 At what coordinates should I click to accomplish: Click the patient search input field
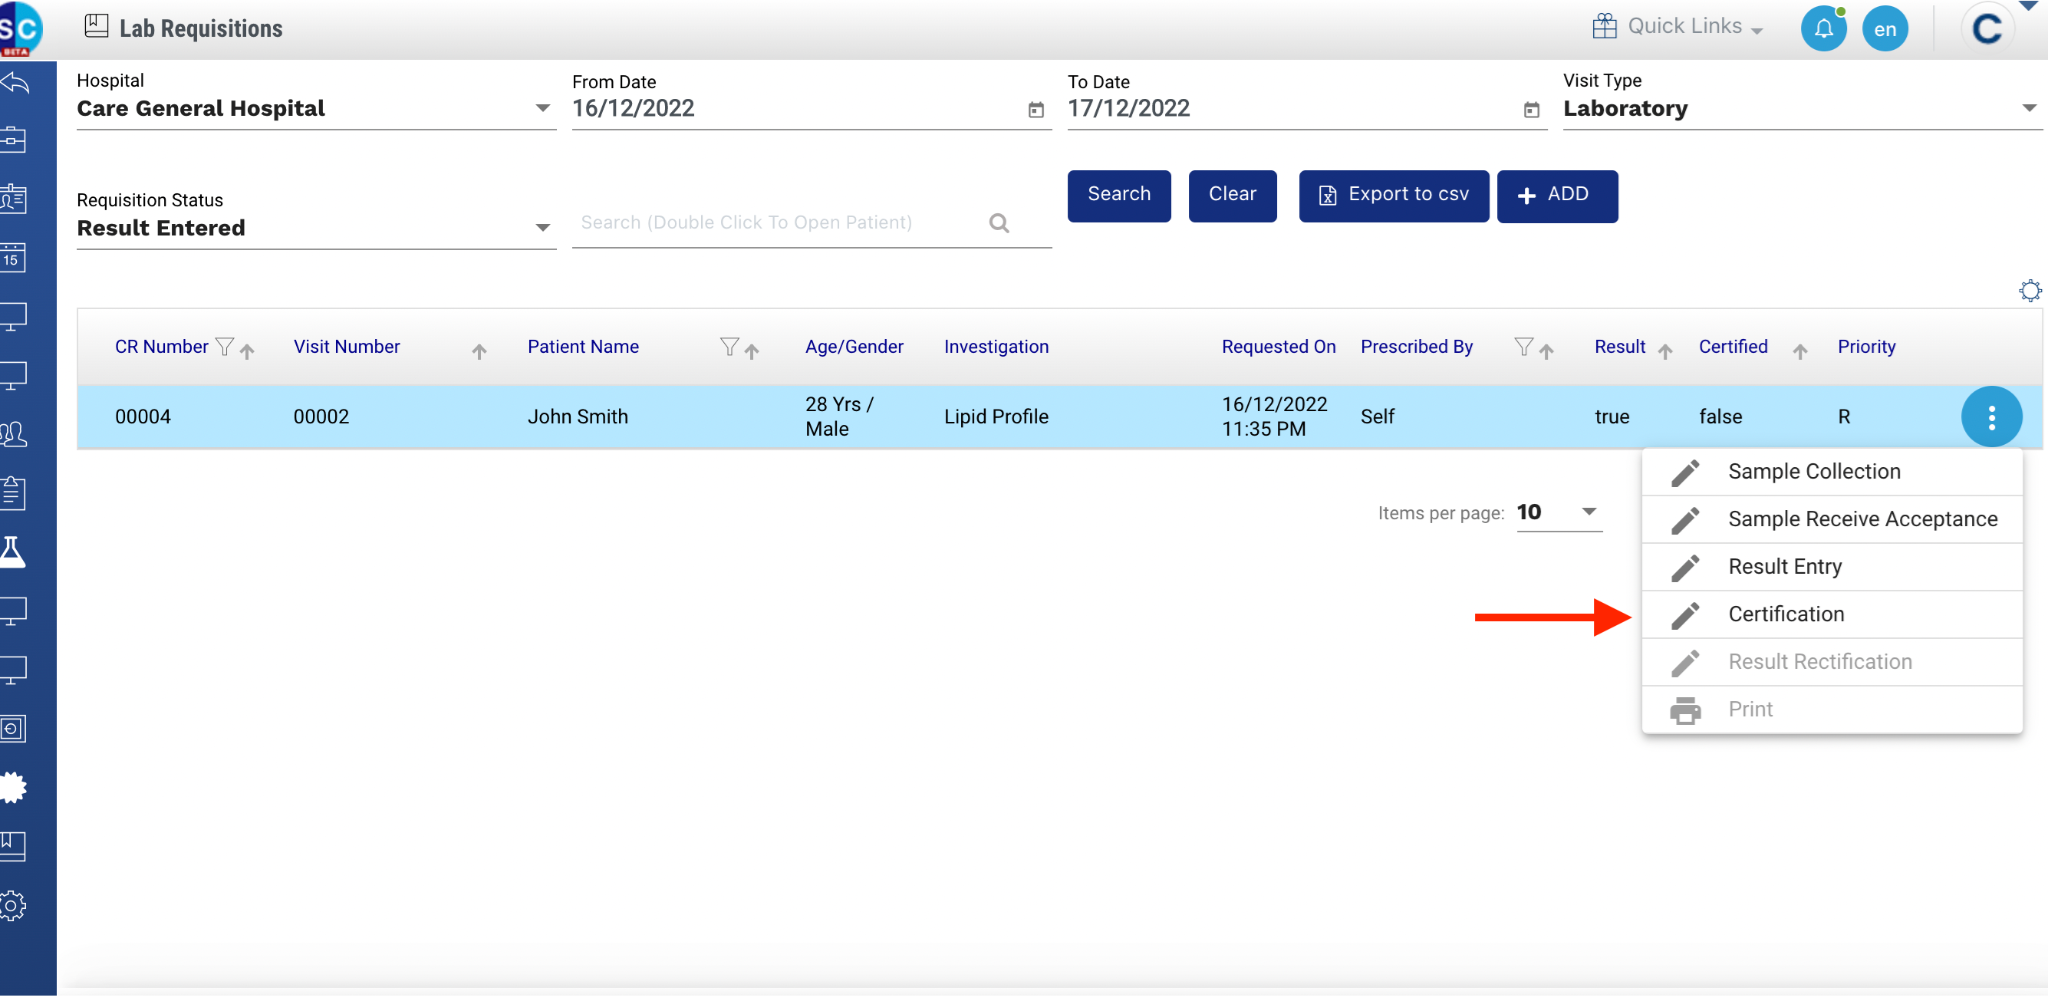pos(780,223)
